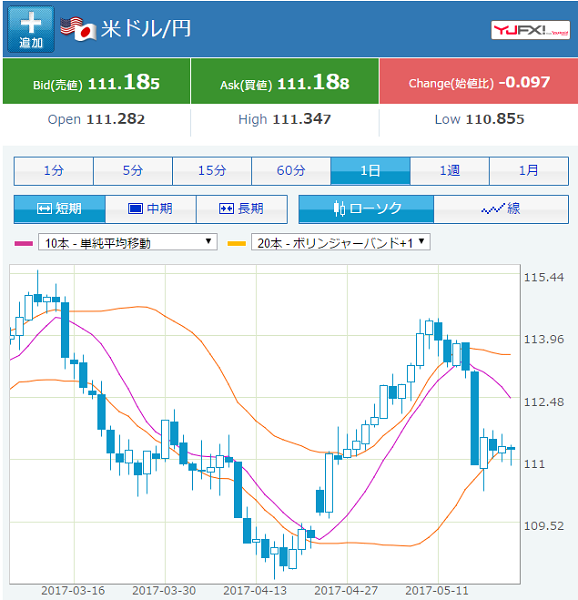Choose ローソク candlestick chart style

click(366, 209)
